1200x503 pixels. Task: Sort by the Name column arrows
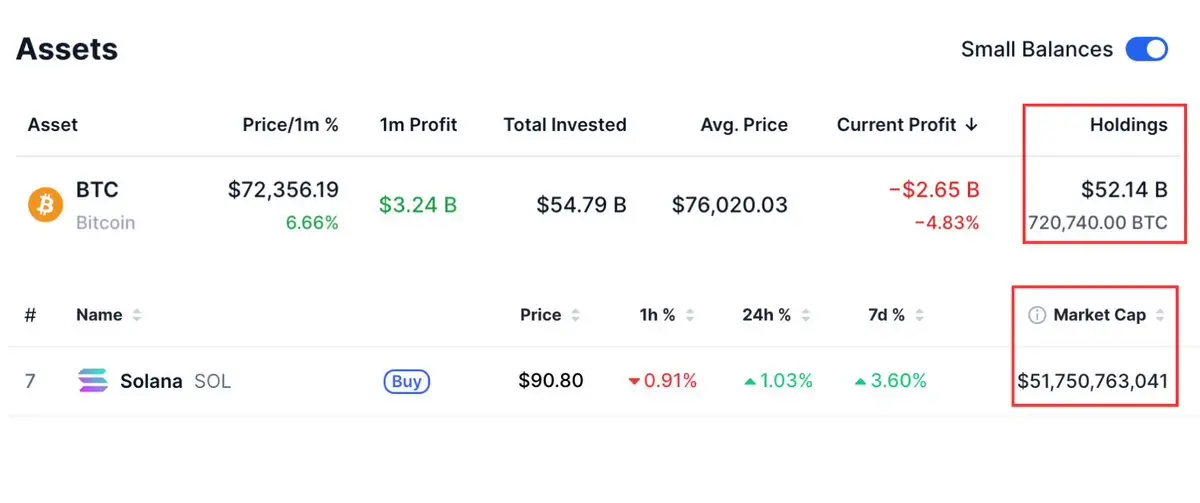[x=137, y=315]
